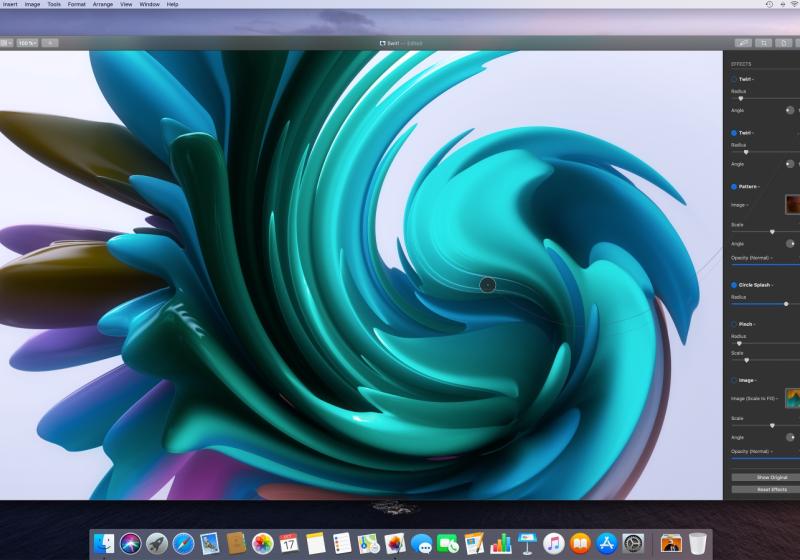This screenshot has height=560, width=800.
Task: Open Calendar icon showing 17
Action: click(x=289, y=544)
